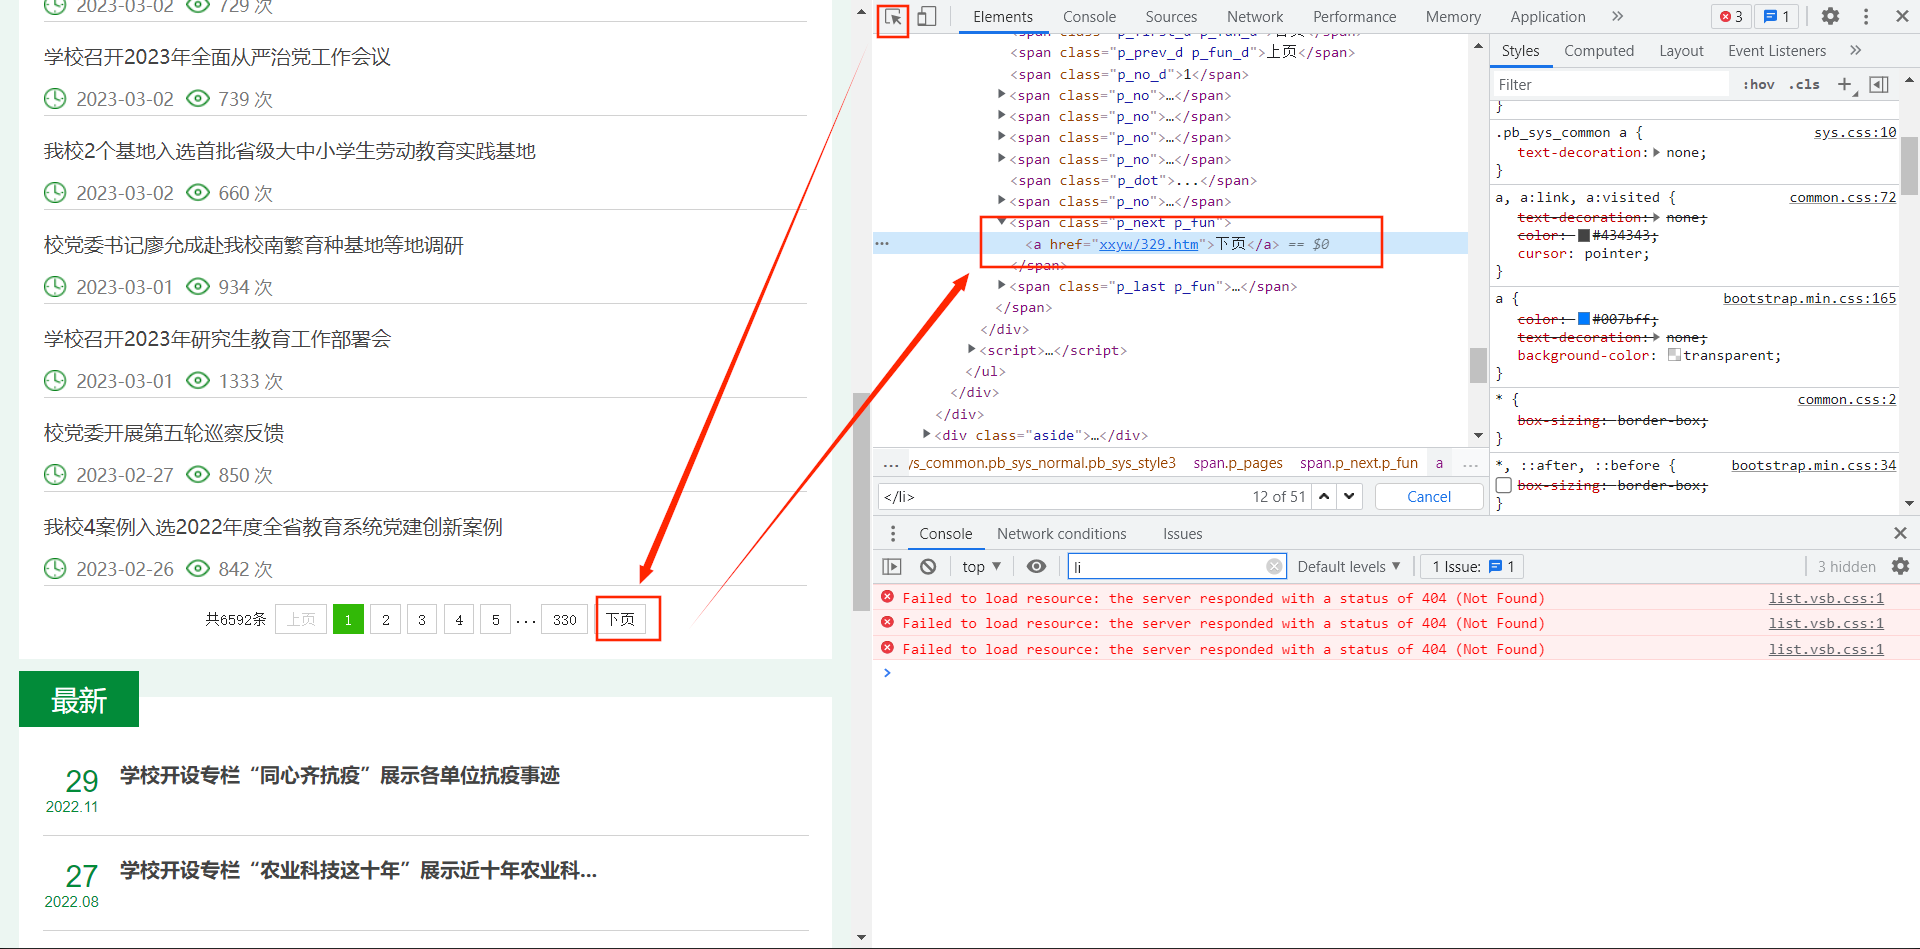Click error icon of first 404 message
Screen dimensions: 1920x949
pyautogui.click(x=887, y=598)
